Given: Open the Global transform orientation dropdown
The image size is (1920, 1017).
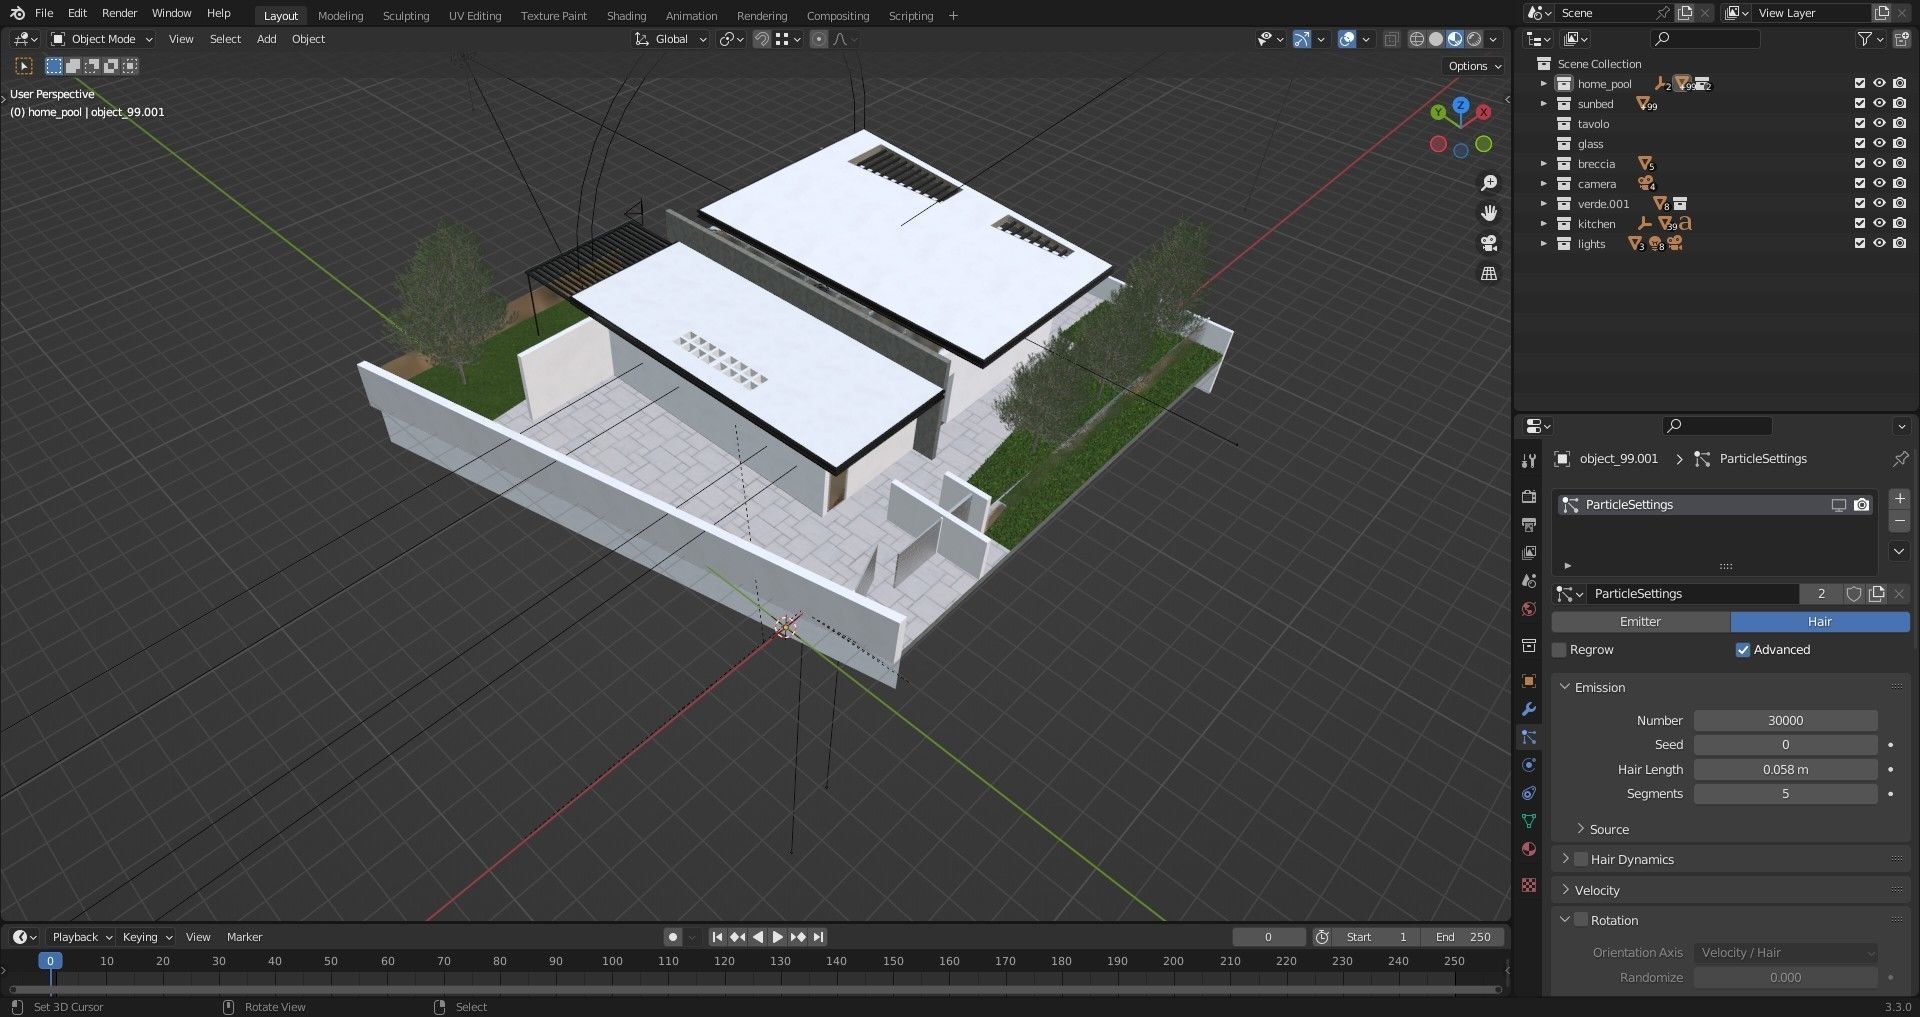Looking at the screenshot, I should (671, 39).
